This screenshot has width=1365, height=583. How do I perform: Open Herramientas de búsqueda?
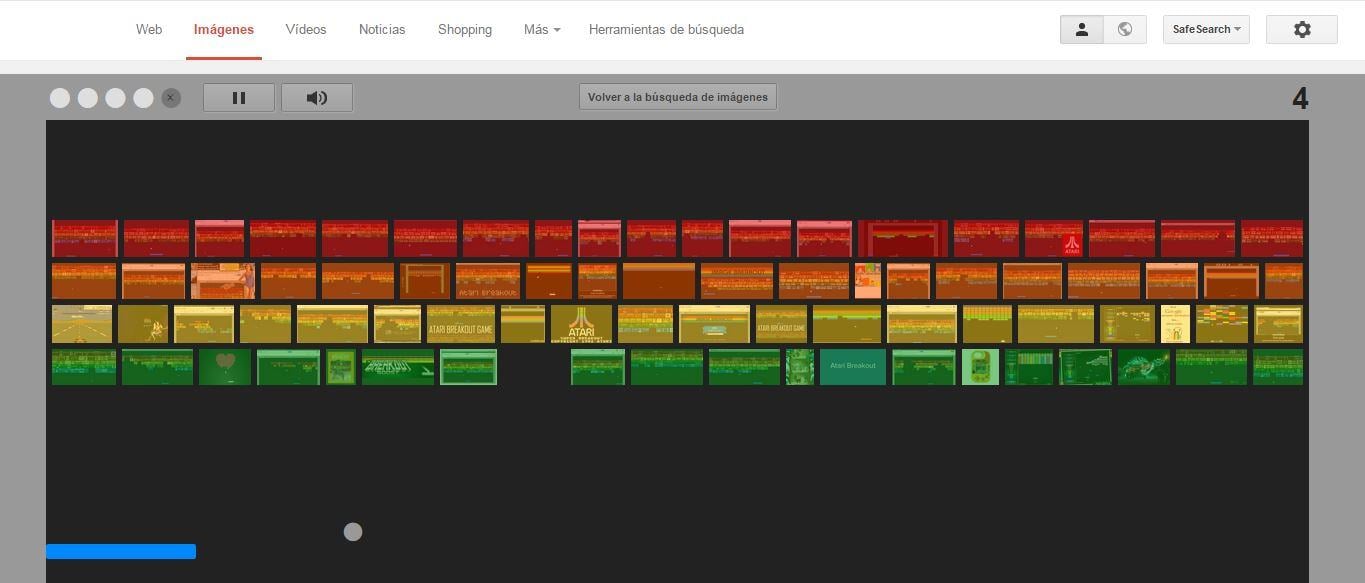(666, 29)
